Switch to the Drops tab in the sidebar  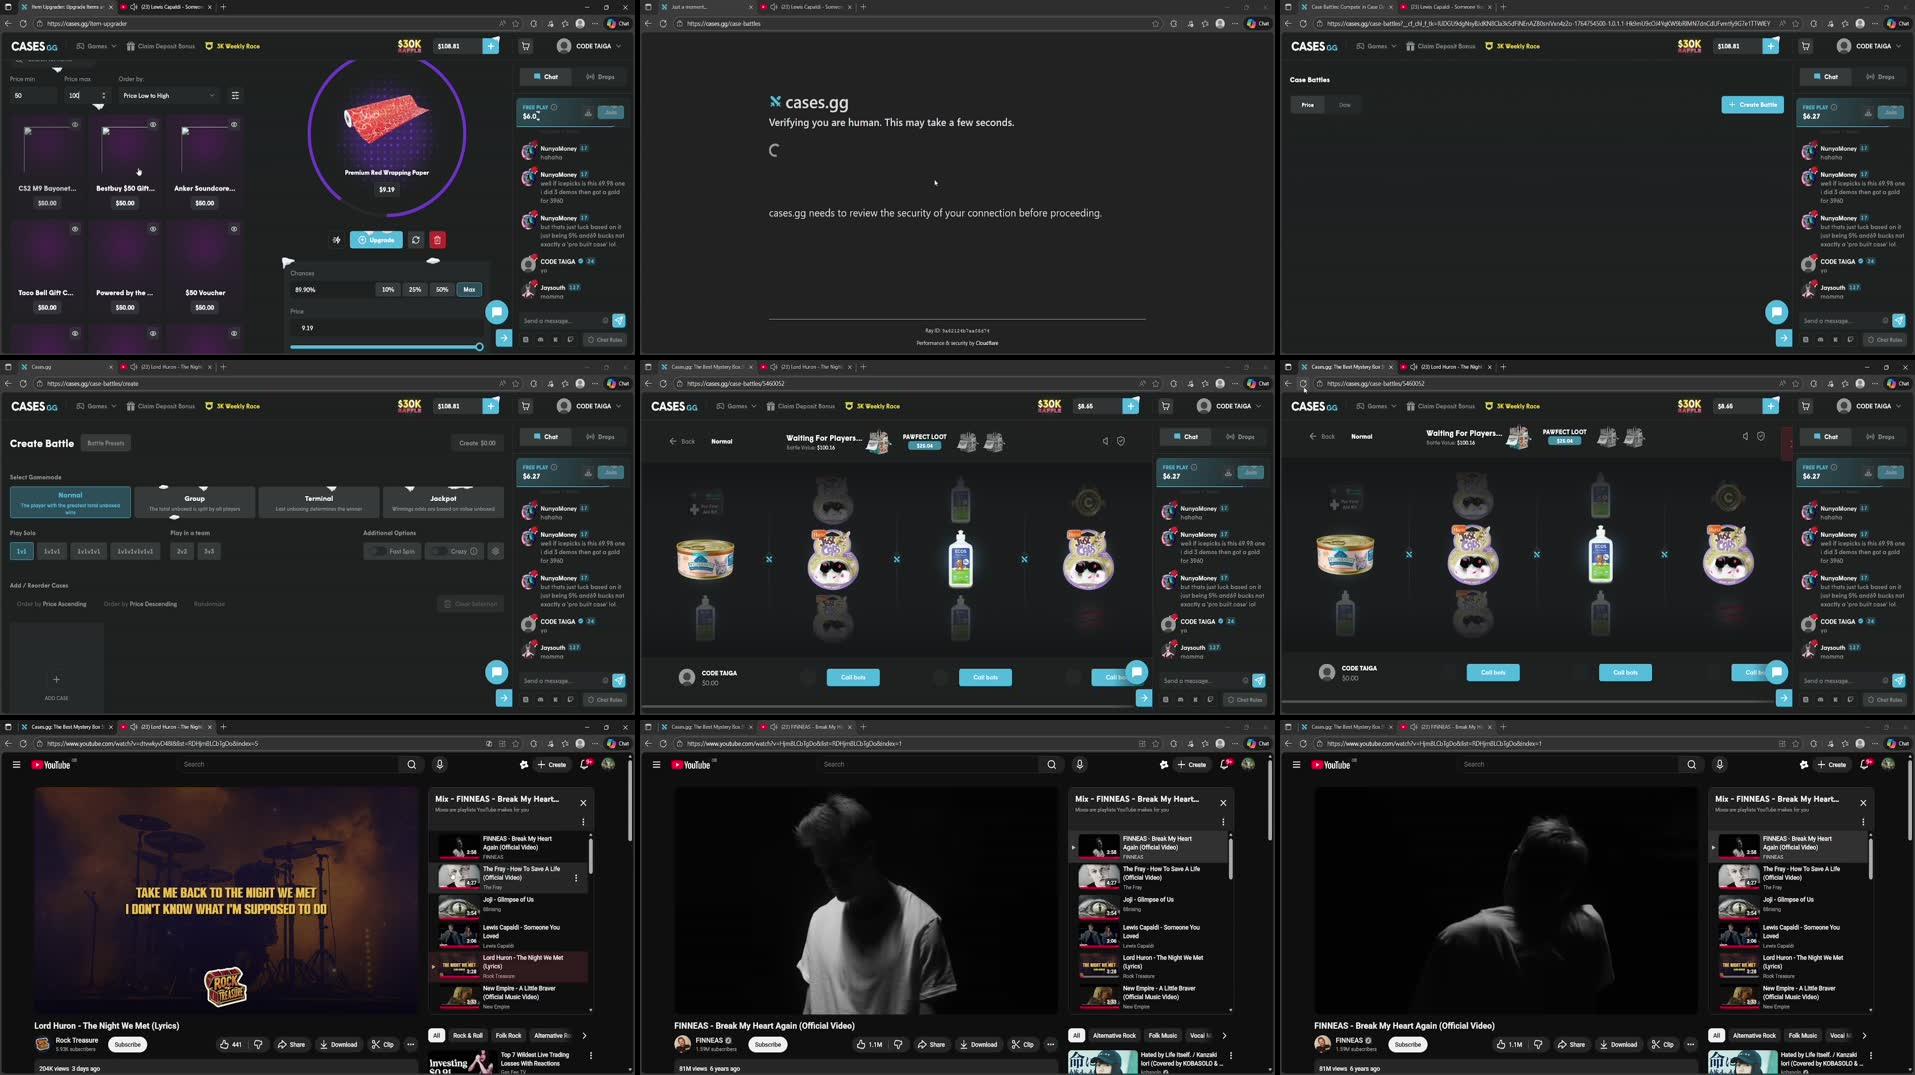coord(601,76)
